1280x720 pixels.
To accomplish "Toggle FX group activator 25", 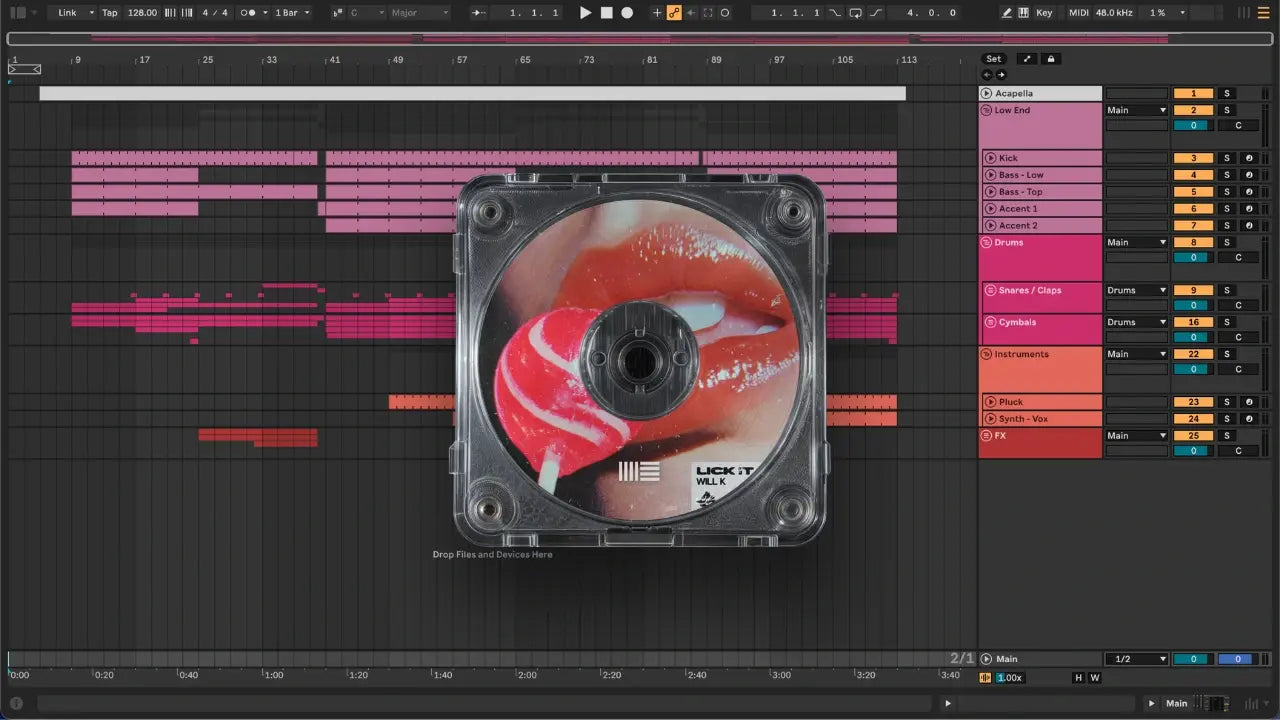I will click(1193, 436).
